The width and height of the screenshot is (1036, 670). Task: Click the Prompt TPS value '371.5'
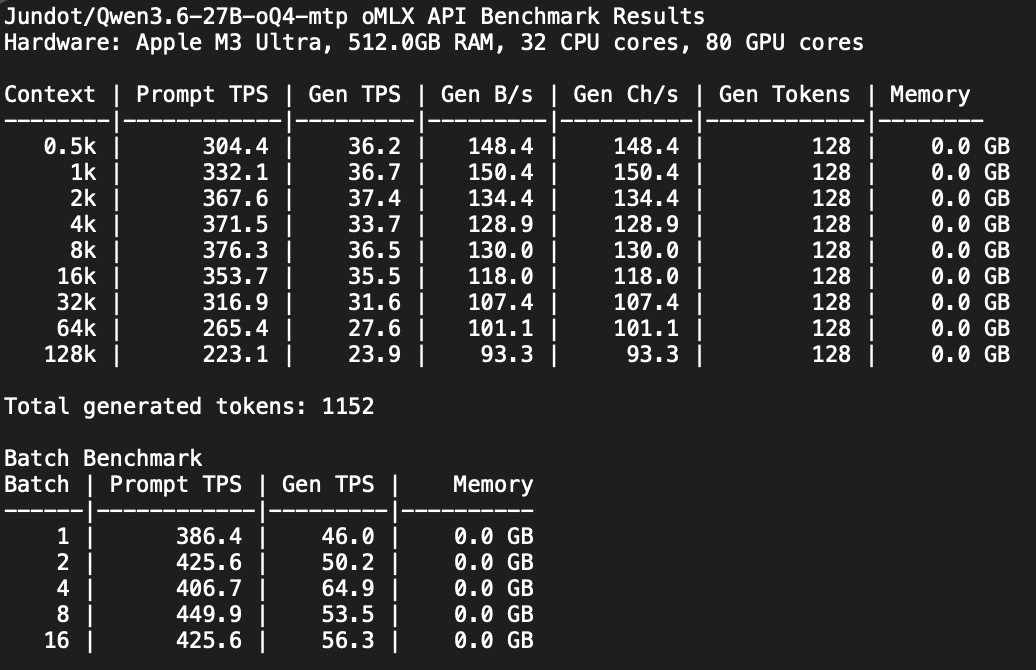click(x=235, y=224)
